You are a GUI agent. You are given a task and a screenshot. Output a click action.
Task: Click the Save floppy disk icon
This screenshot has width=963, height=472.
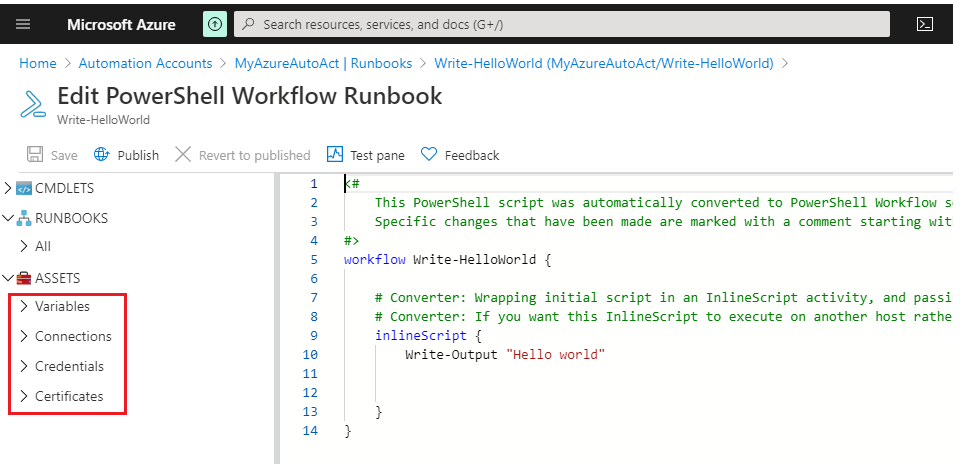35,154
